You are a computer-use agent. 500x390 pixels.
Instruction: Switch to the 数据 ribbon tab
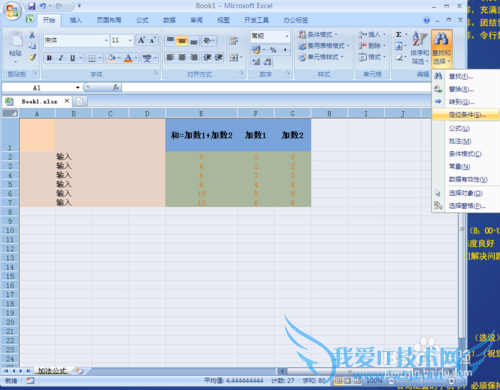pyautogui.click(x=169, y=20)
